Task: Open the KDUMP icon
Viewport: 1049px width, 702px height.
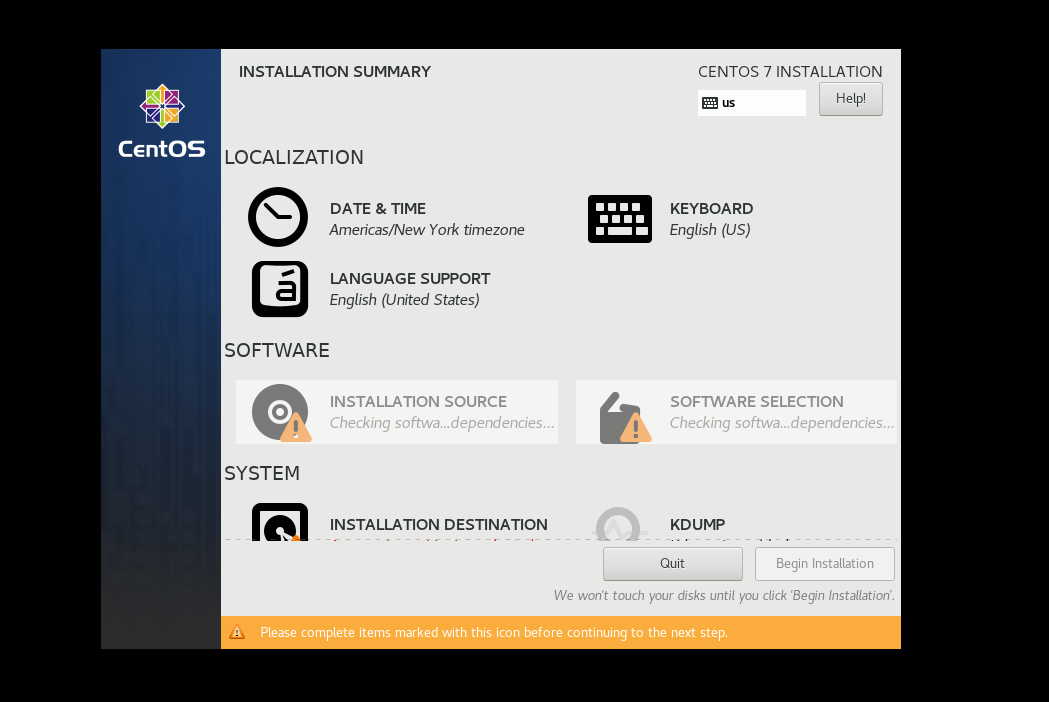Action: (x=617, y=524)
